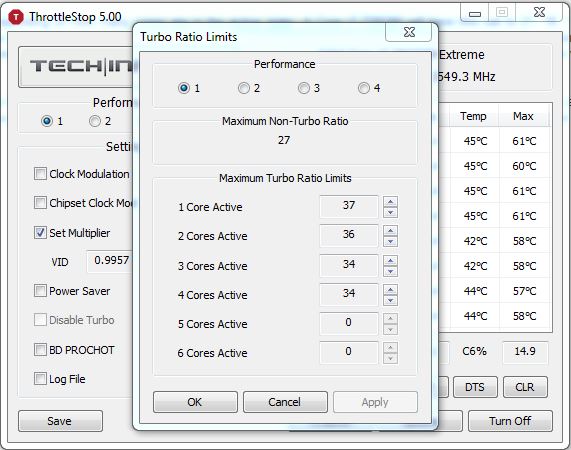
Task: Decrease the 2 Cores Active ratio
Action: point(390,241)
